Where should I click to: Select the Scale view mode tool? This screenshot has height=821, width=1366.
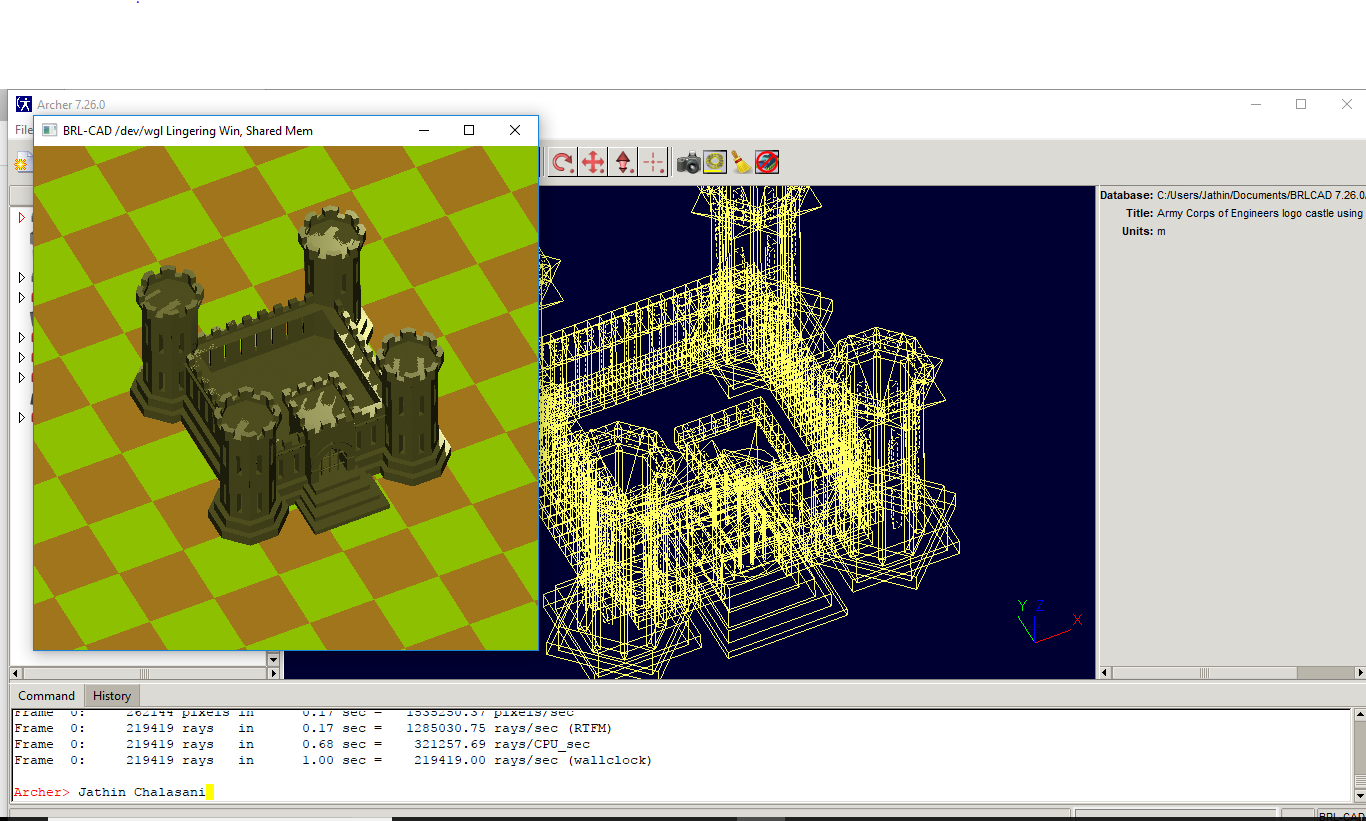pos(623,162)
